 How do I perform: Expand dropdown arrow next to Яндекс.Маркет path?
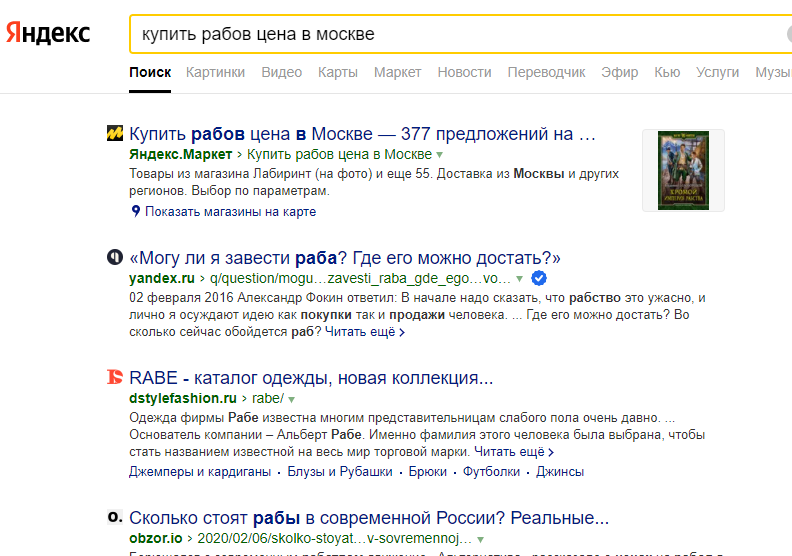click(x=439, y=155)
